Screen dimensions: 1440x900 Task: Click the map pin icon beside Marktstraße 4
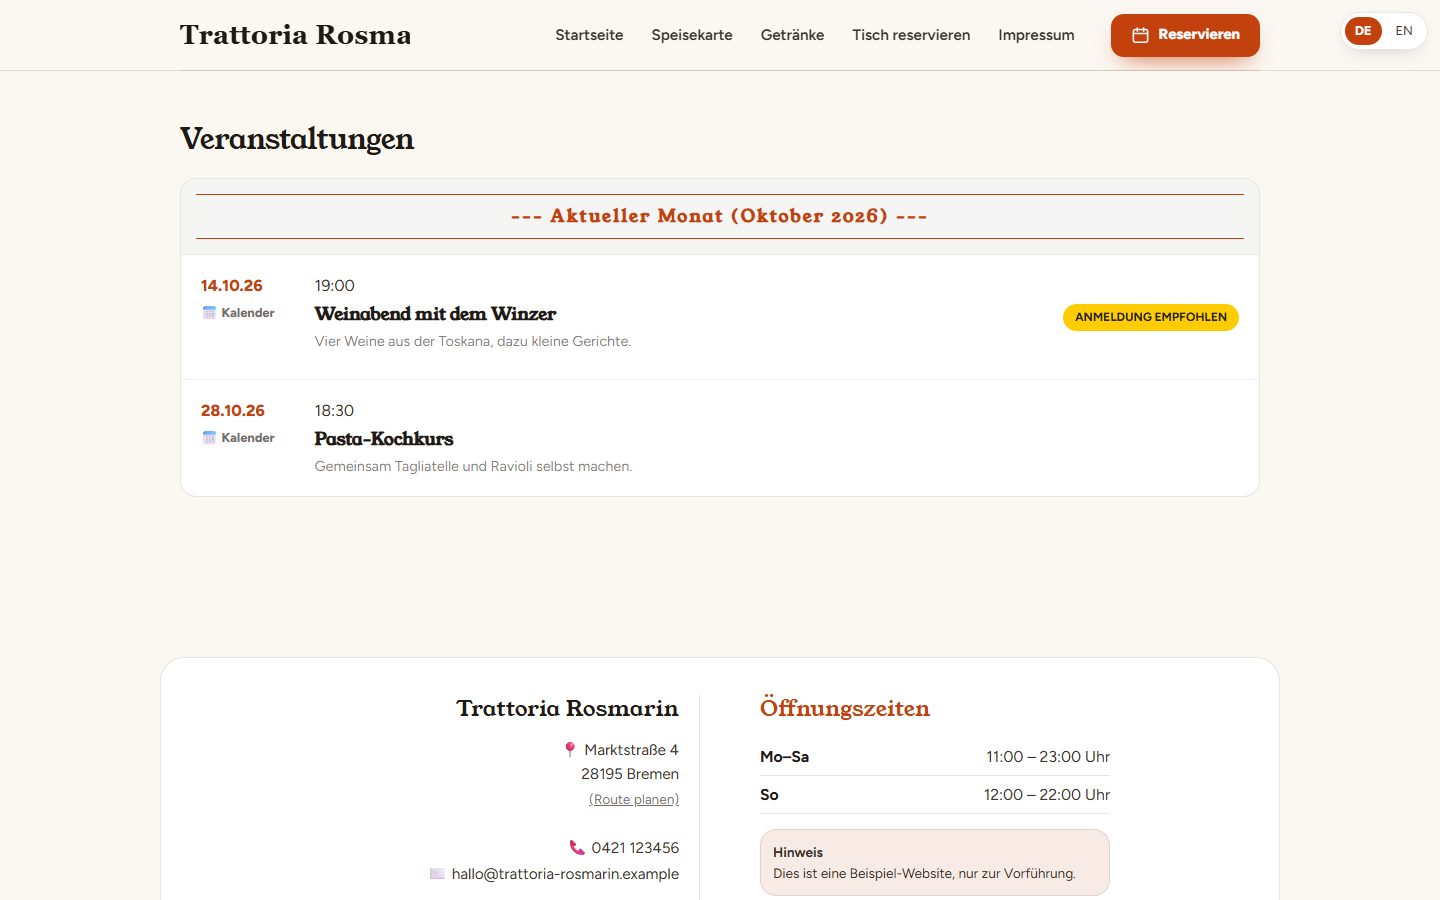(x=570, y=750)
